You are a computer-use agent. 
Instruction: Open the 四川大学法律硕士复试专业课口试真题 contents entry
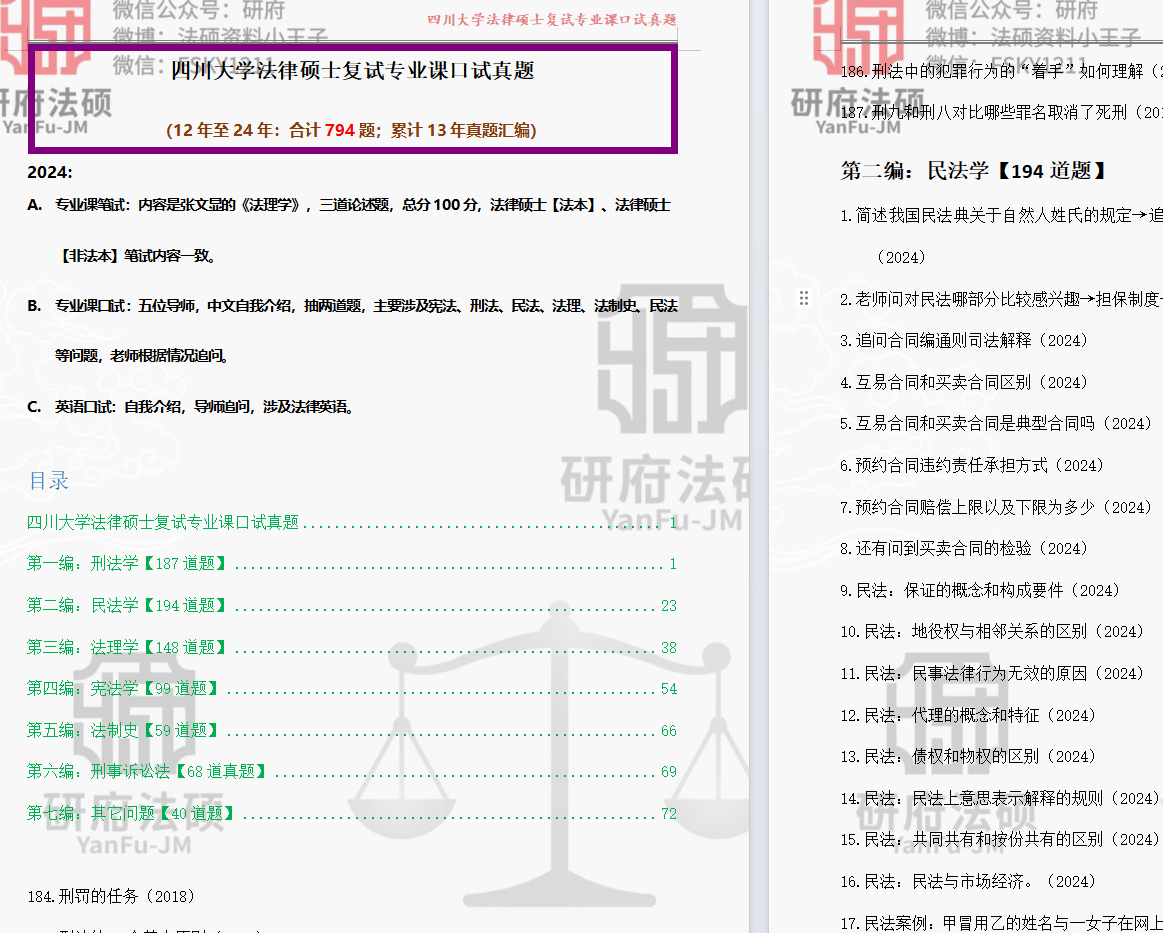pos(352,522)
